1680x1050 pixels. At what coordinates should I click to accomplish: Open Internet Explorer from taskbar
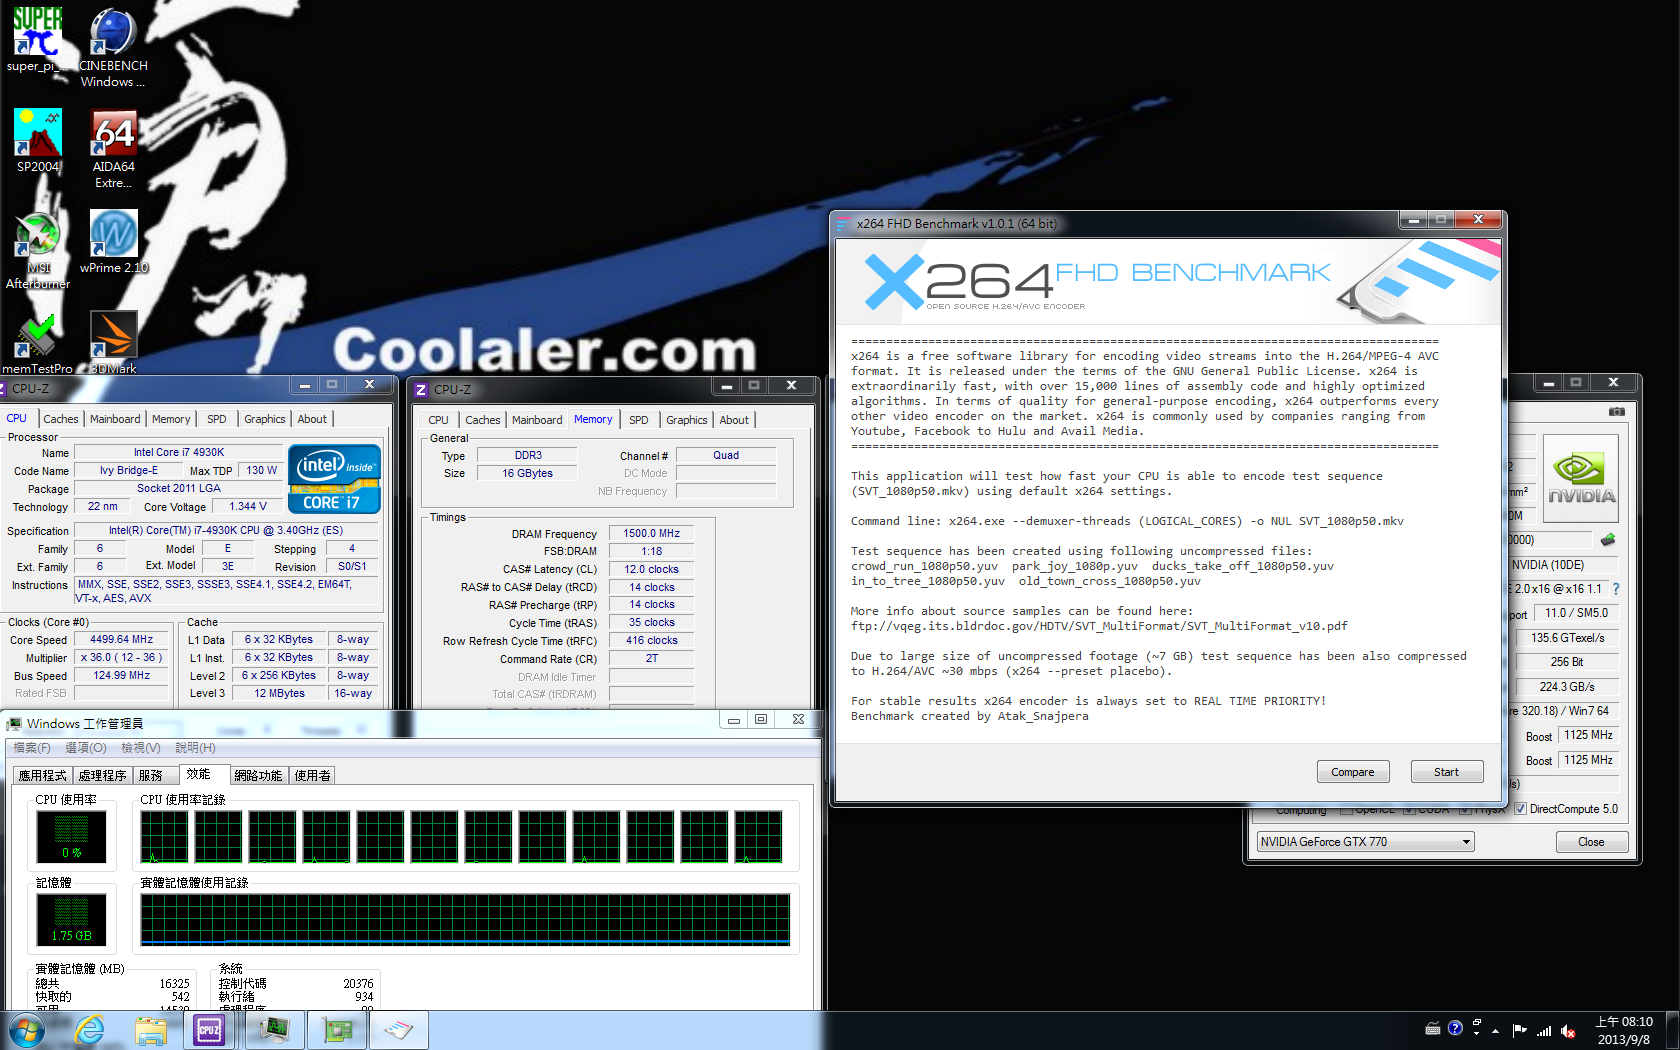(x=90, y=1030)
